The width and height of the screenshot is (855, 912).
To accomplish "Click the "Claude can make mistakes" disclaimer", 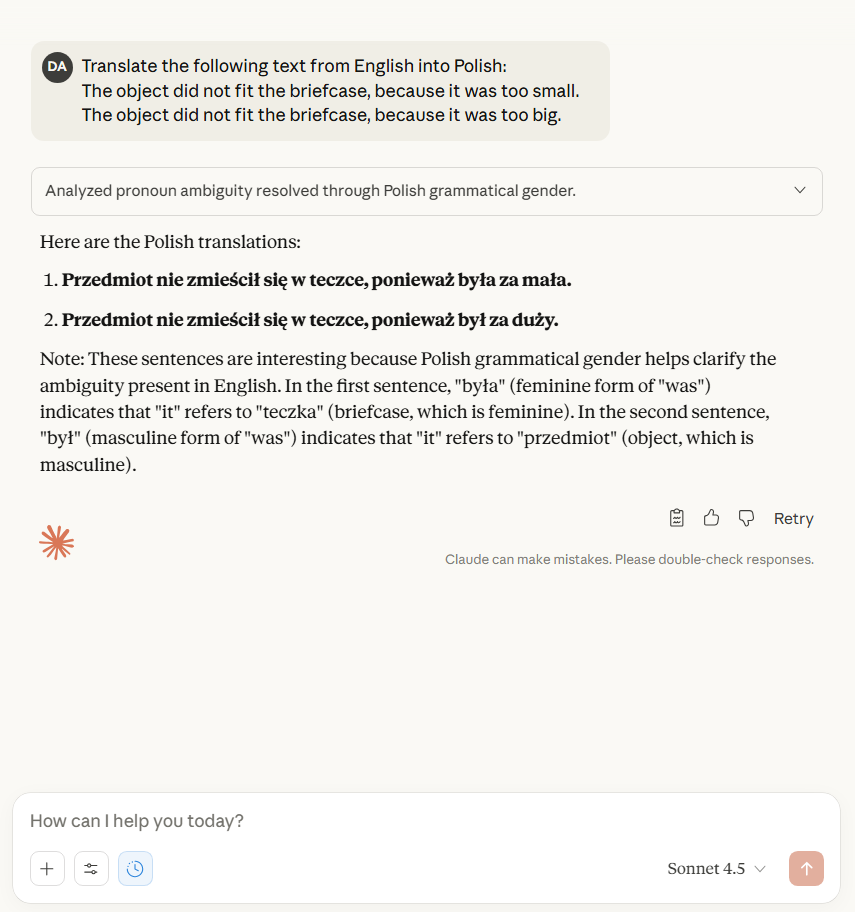I will point(629,560).
